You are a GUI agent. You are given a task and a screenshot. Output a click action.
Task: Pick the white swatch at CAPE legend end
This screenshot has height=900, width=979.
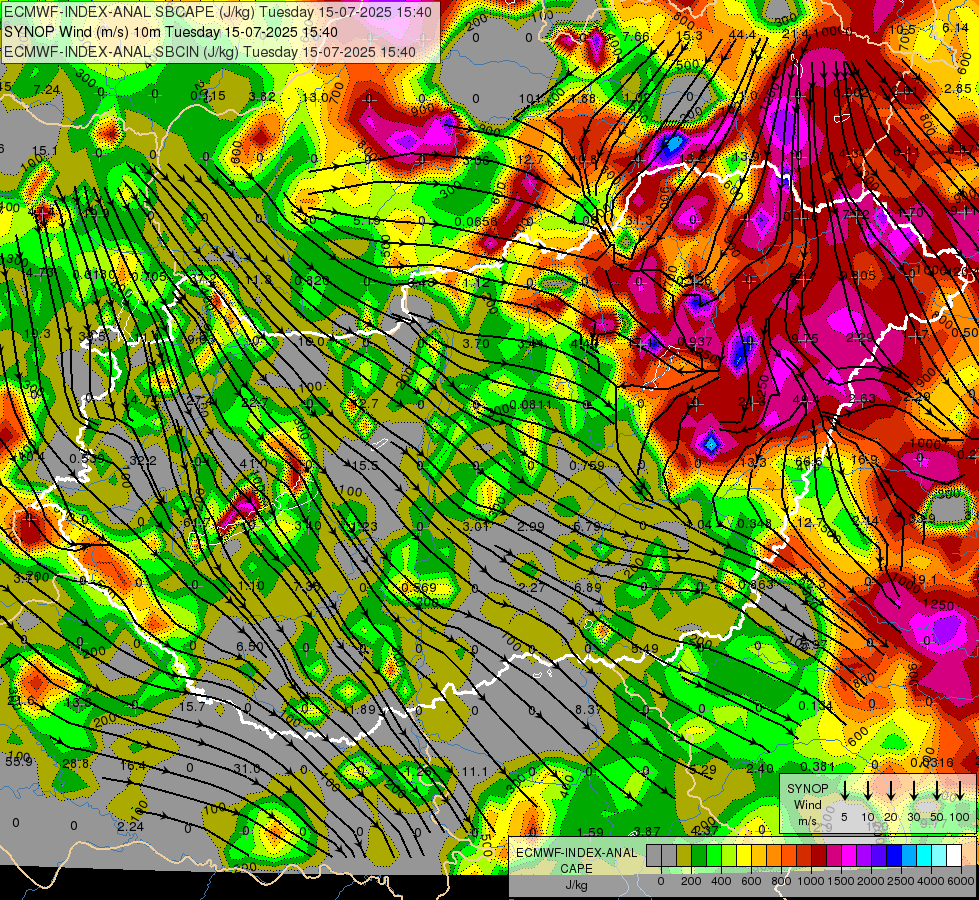click(x=955, y=855)
